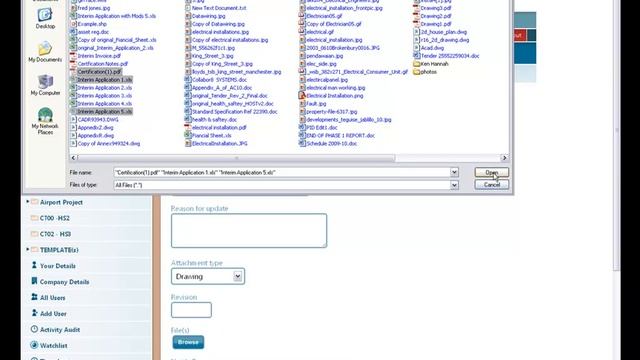
Task: Expand the TEMPLATE(s) tree node
Action: [28, 249]
